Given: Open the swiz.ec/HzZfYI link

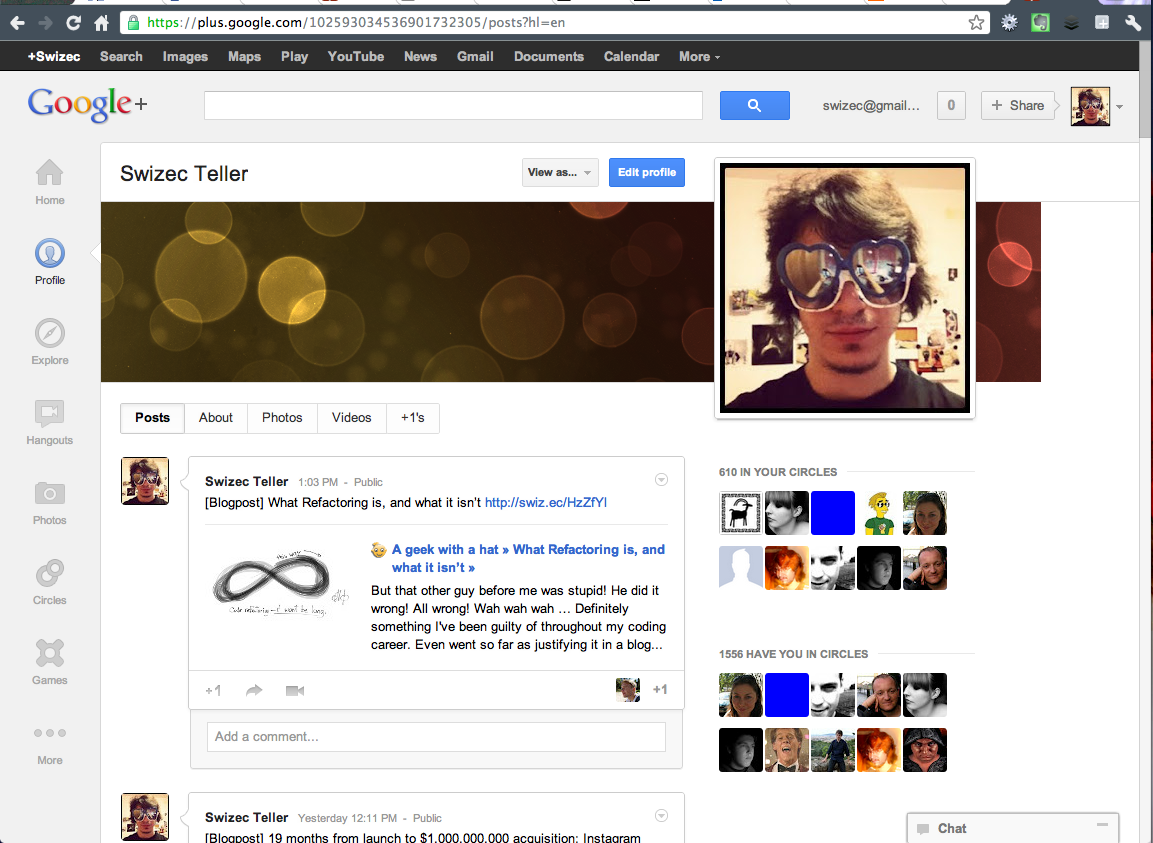Looking at the screenshot, I should click(x=546, y=502).
